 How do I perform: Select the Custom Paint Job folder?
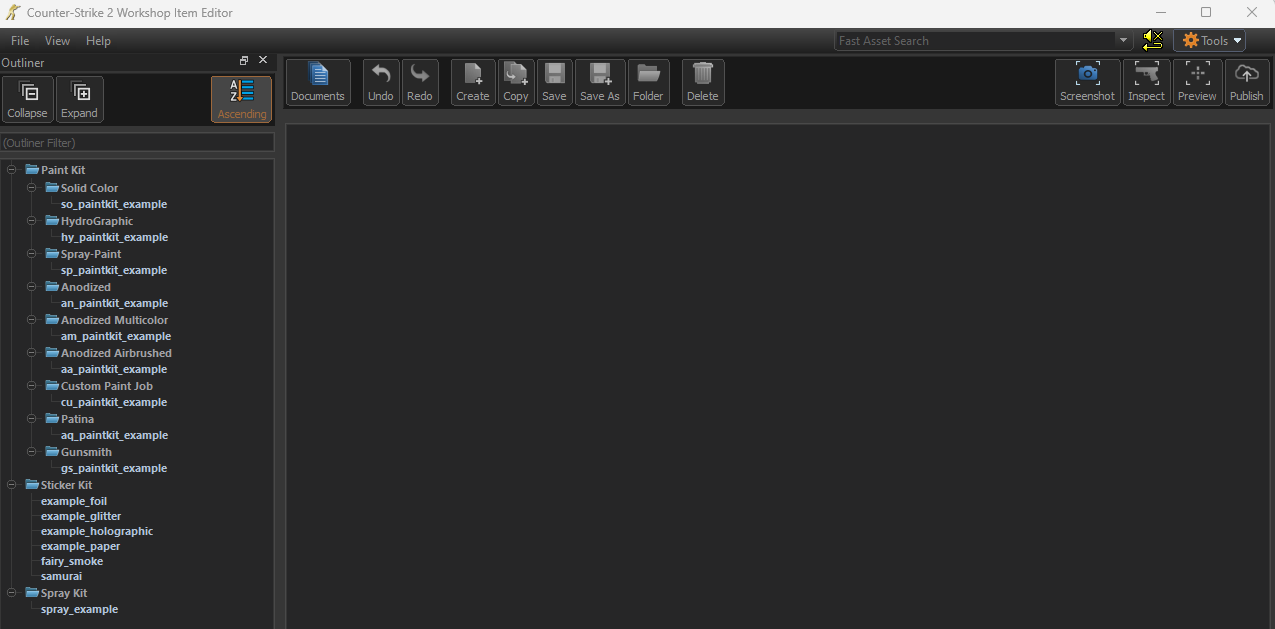click(106, 386)
